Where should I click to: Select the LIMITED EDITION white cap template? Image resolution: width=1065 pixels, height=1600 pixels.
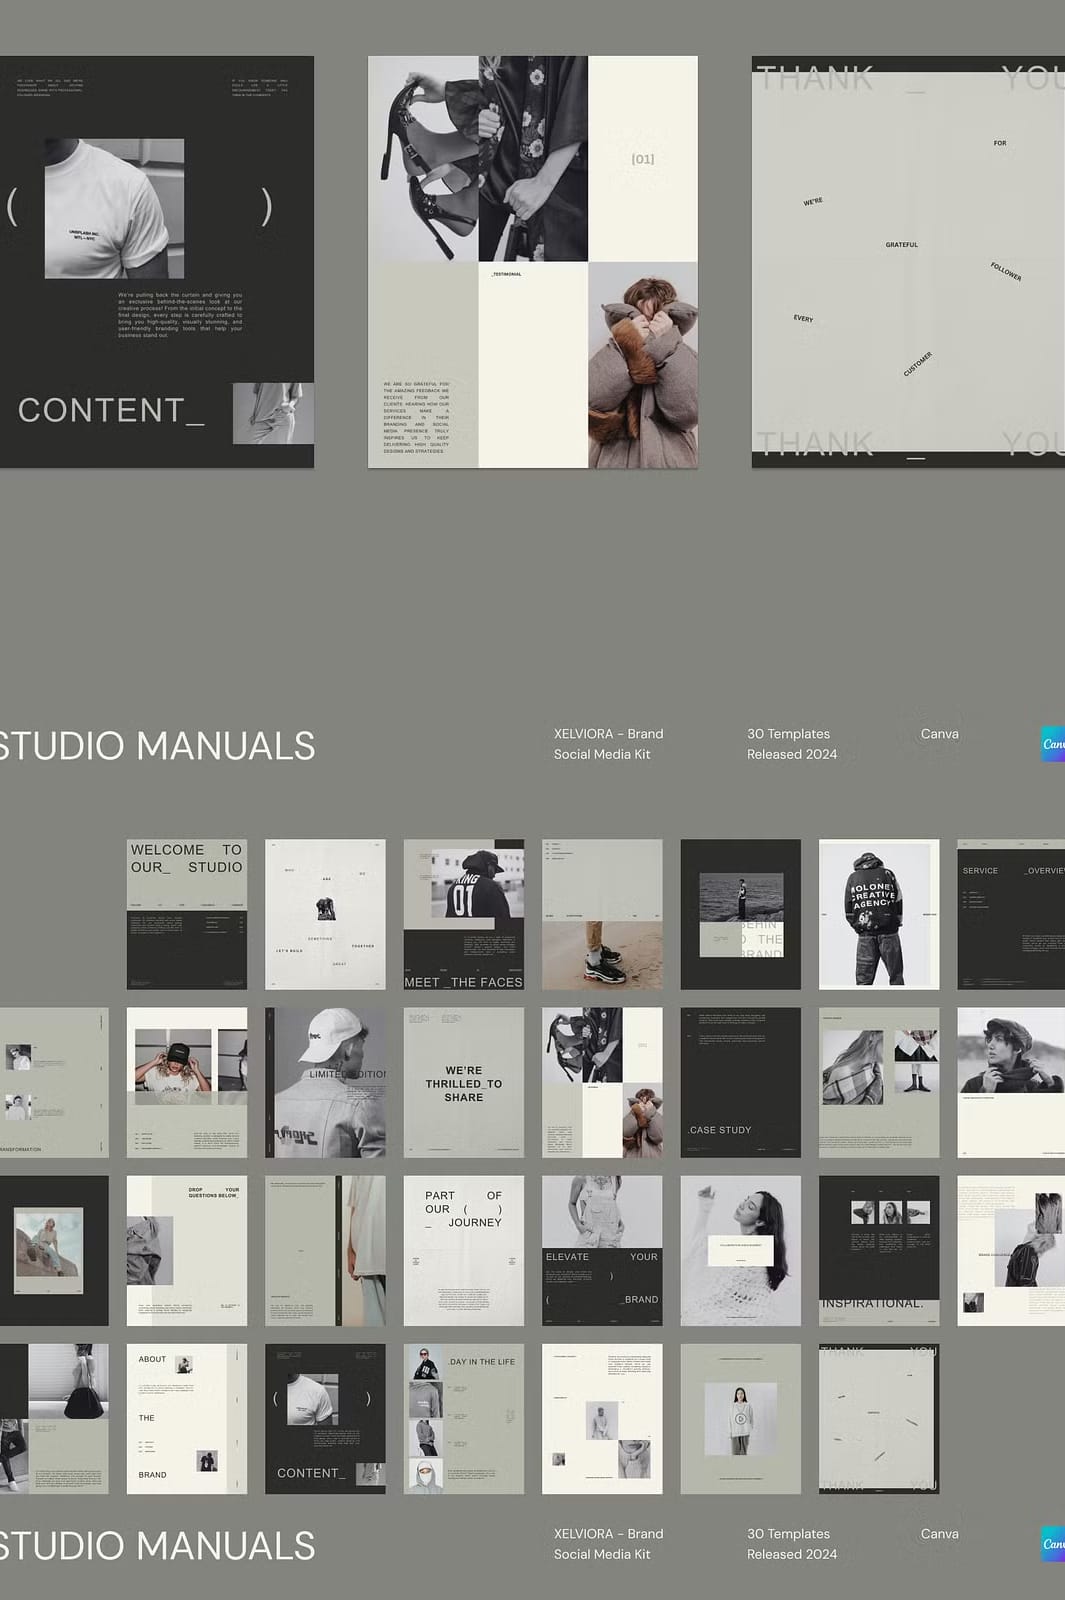click(325, 1082)
